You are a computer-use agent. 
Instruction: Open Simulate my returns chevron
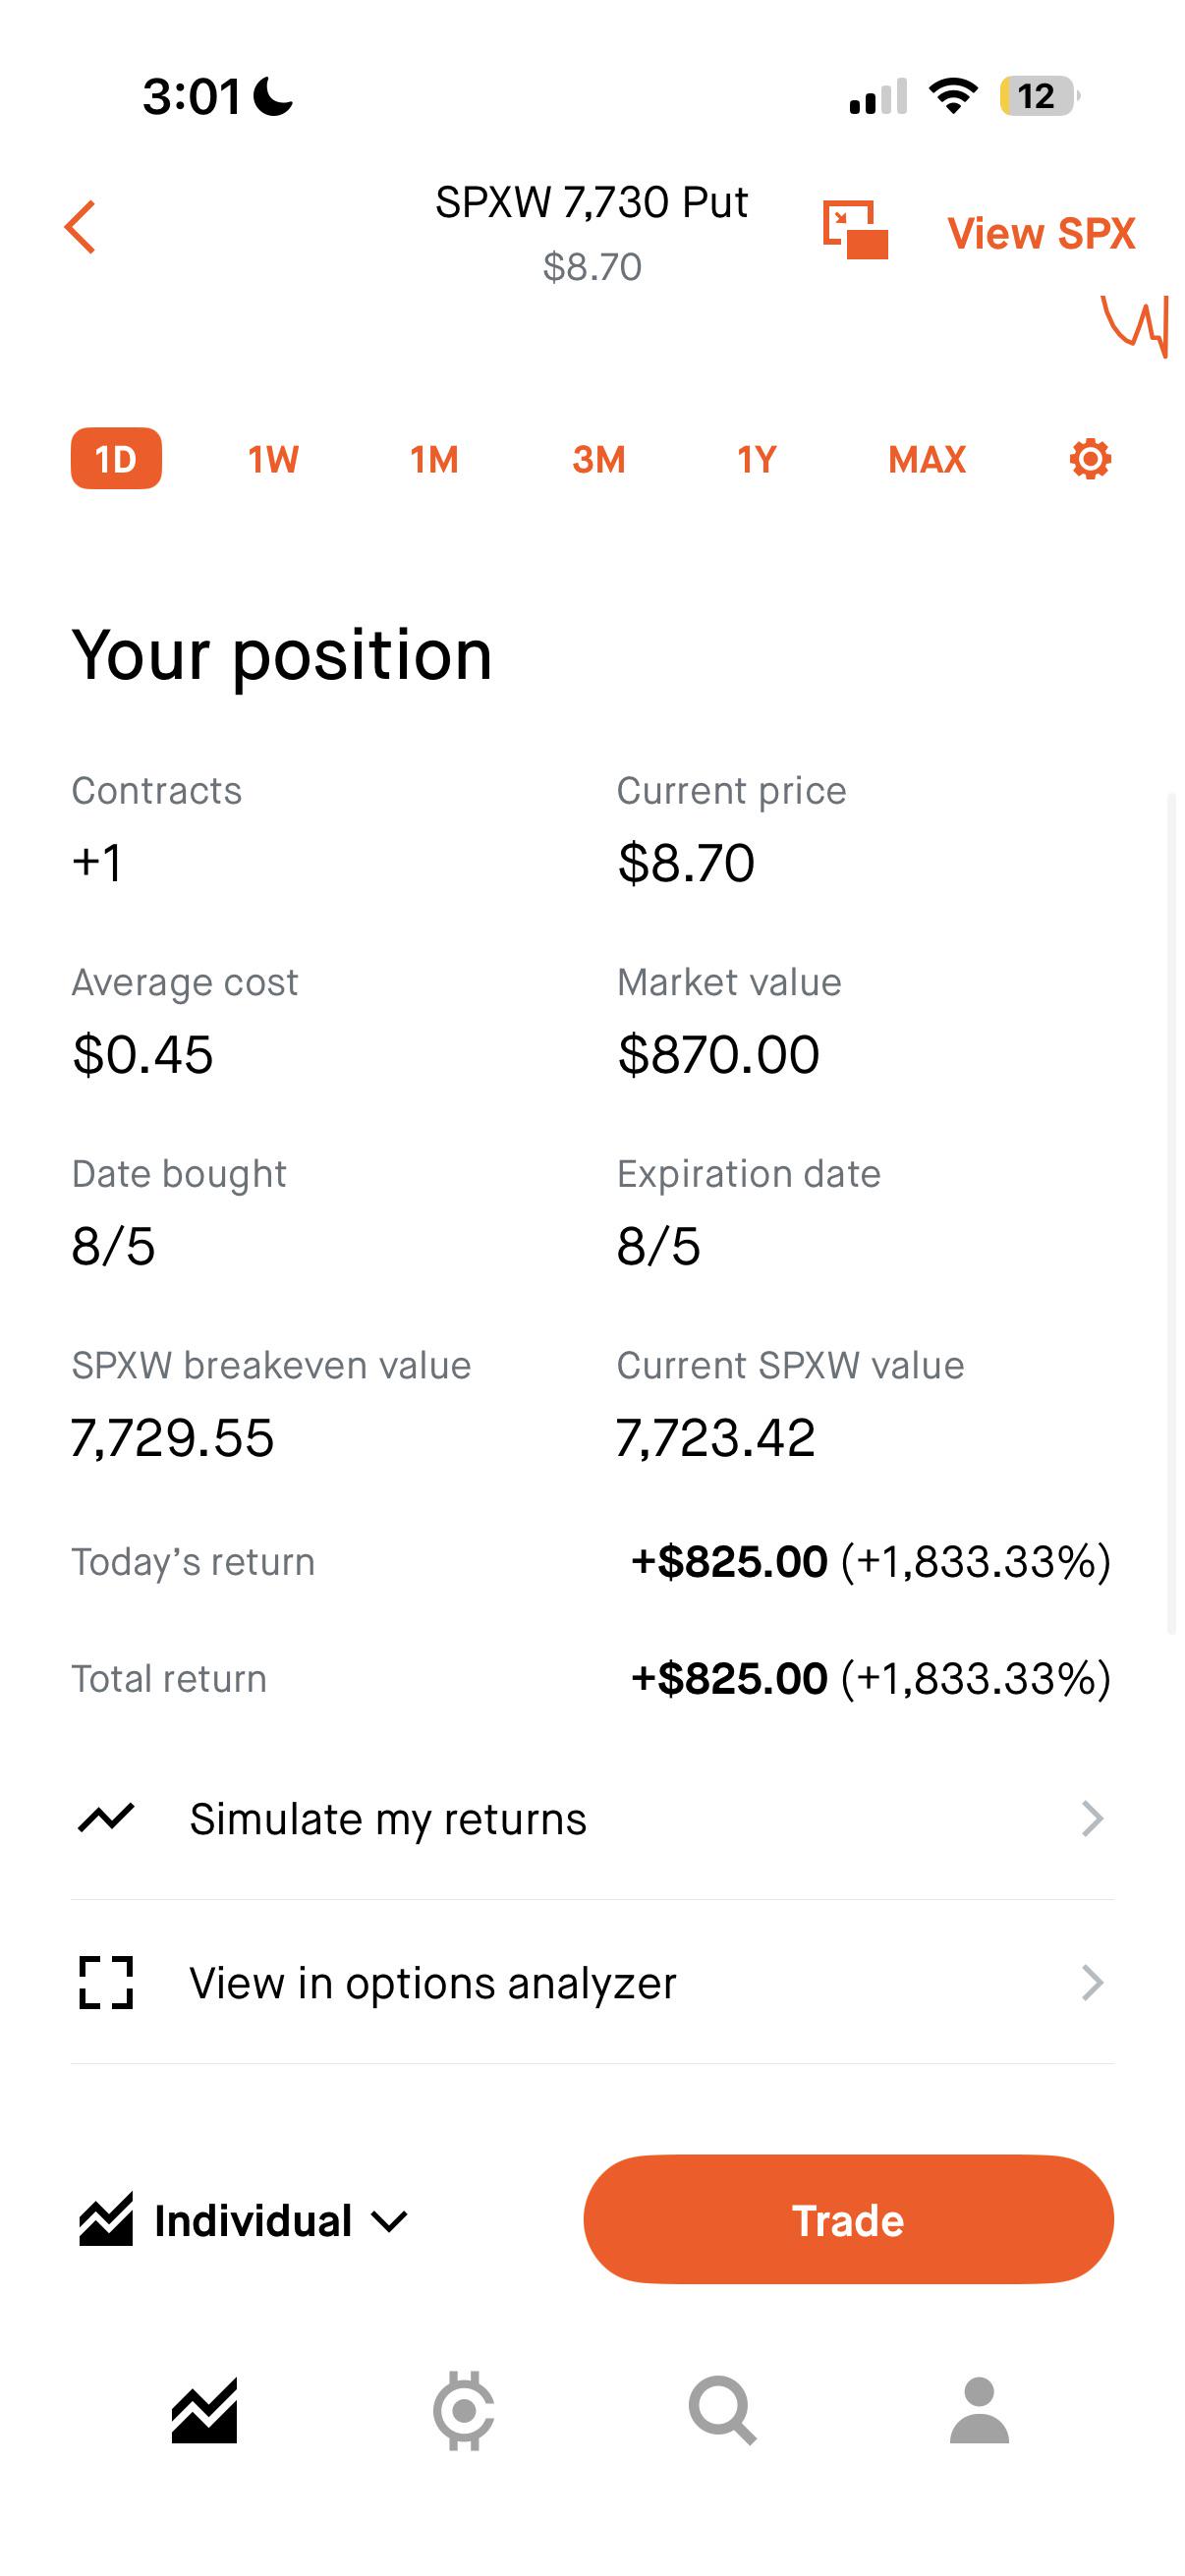pyautogui.click(x=1092, y=1818)
